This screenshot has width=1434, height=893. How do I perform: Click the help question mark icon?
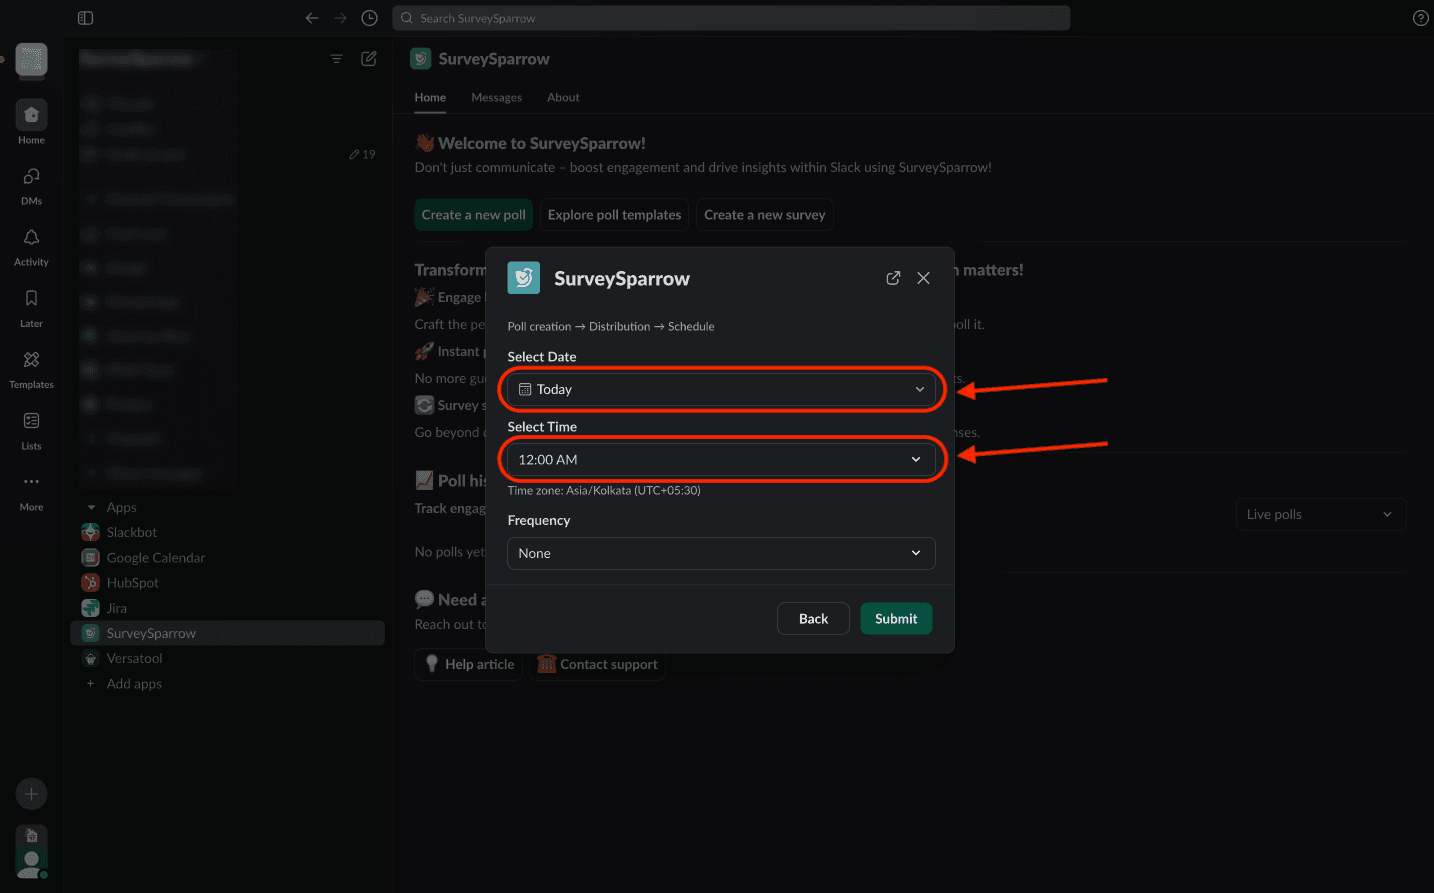1420,18
